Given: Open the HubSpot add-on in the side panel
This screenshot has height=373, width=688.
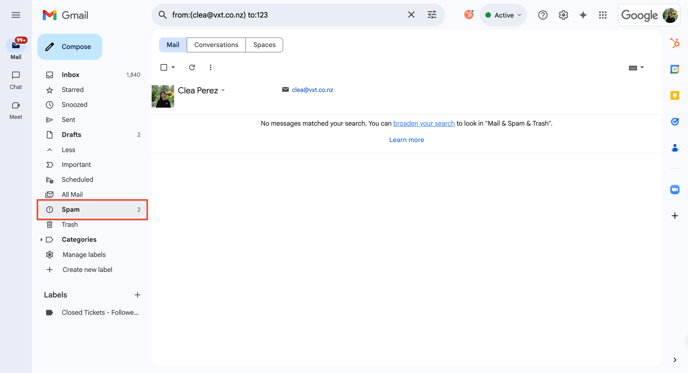Looking at the screenshot, I should click(x=675, y=43).
